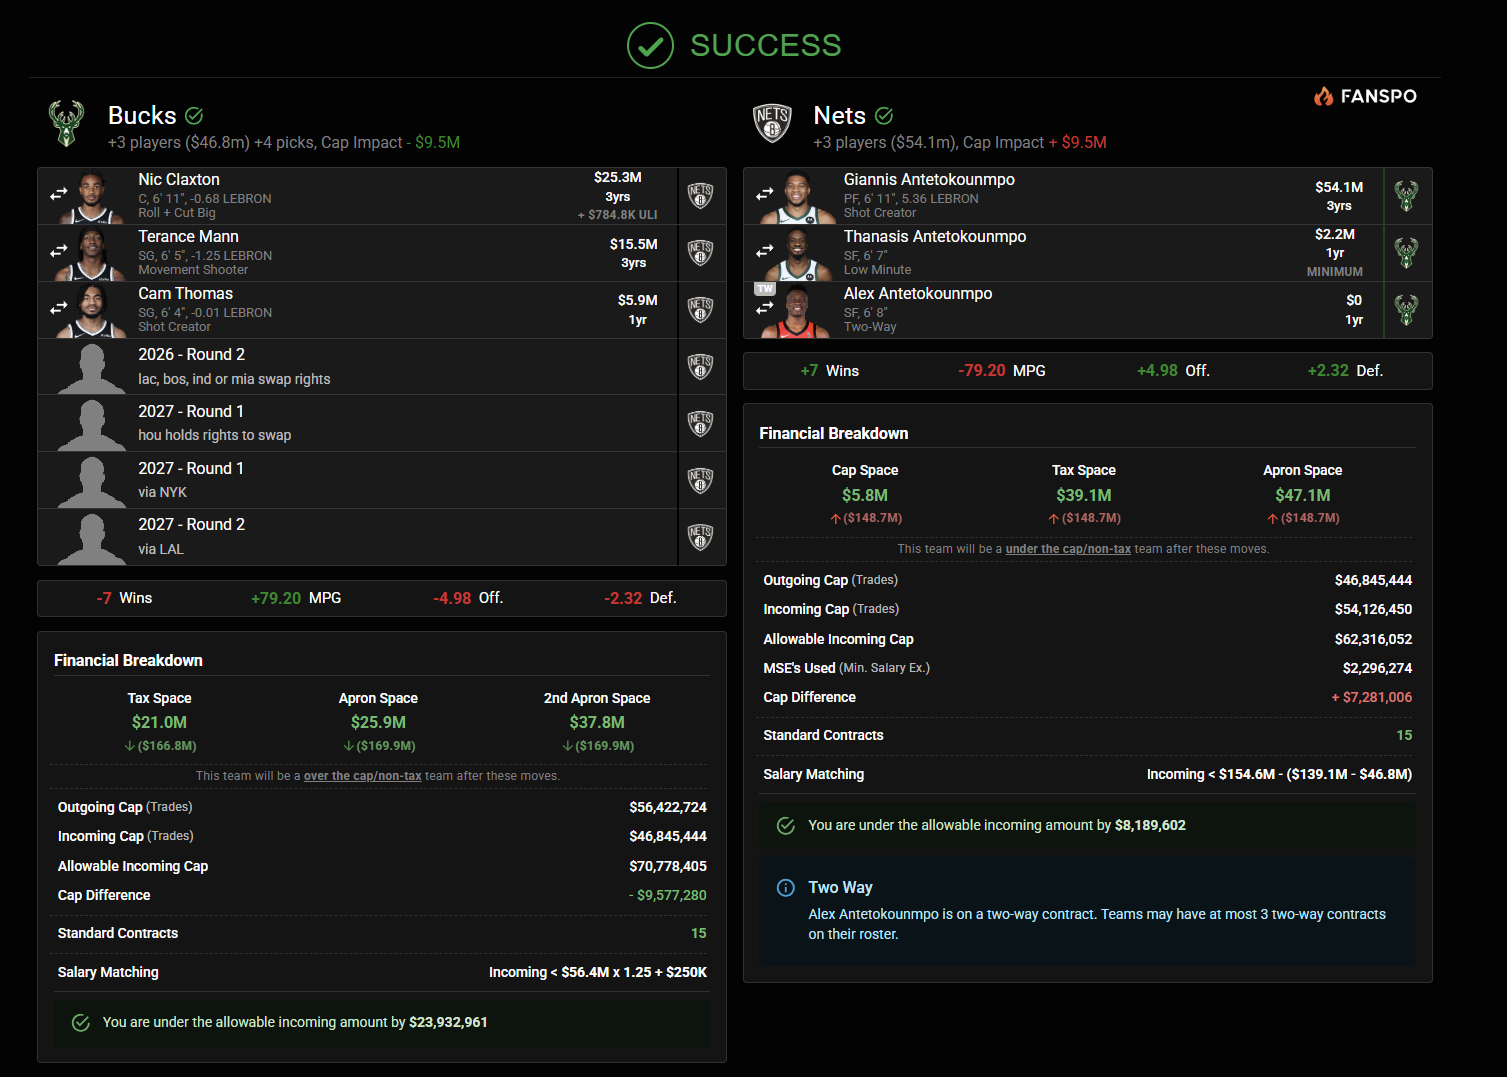Click the '+7 Wins' stat
Screen dimensions: 1507x1077
pos(830,371)
